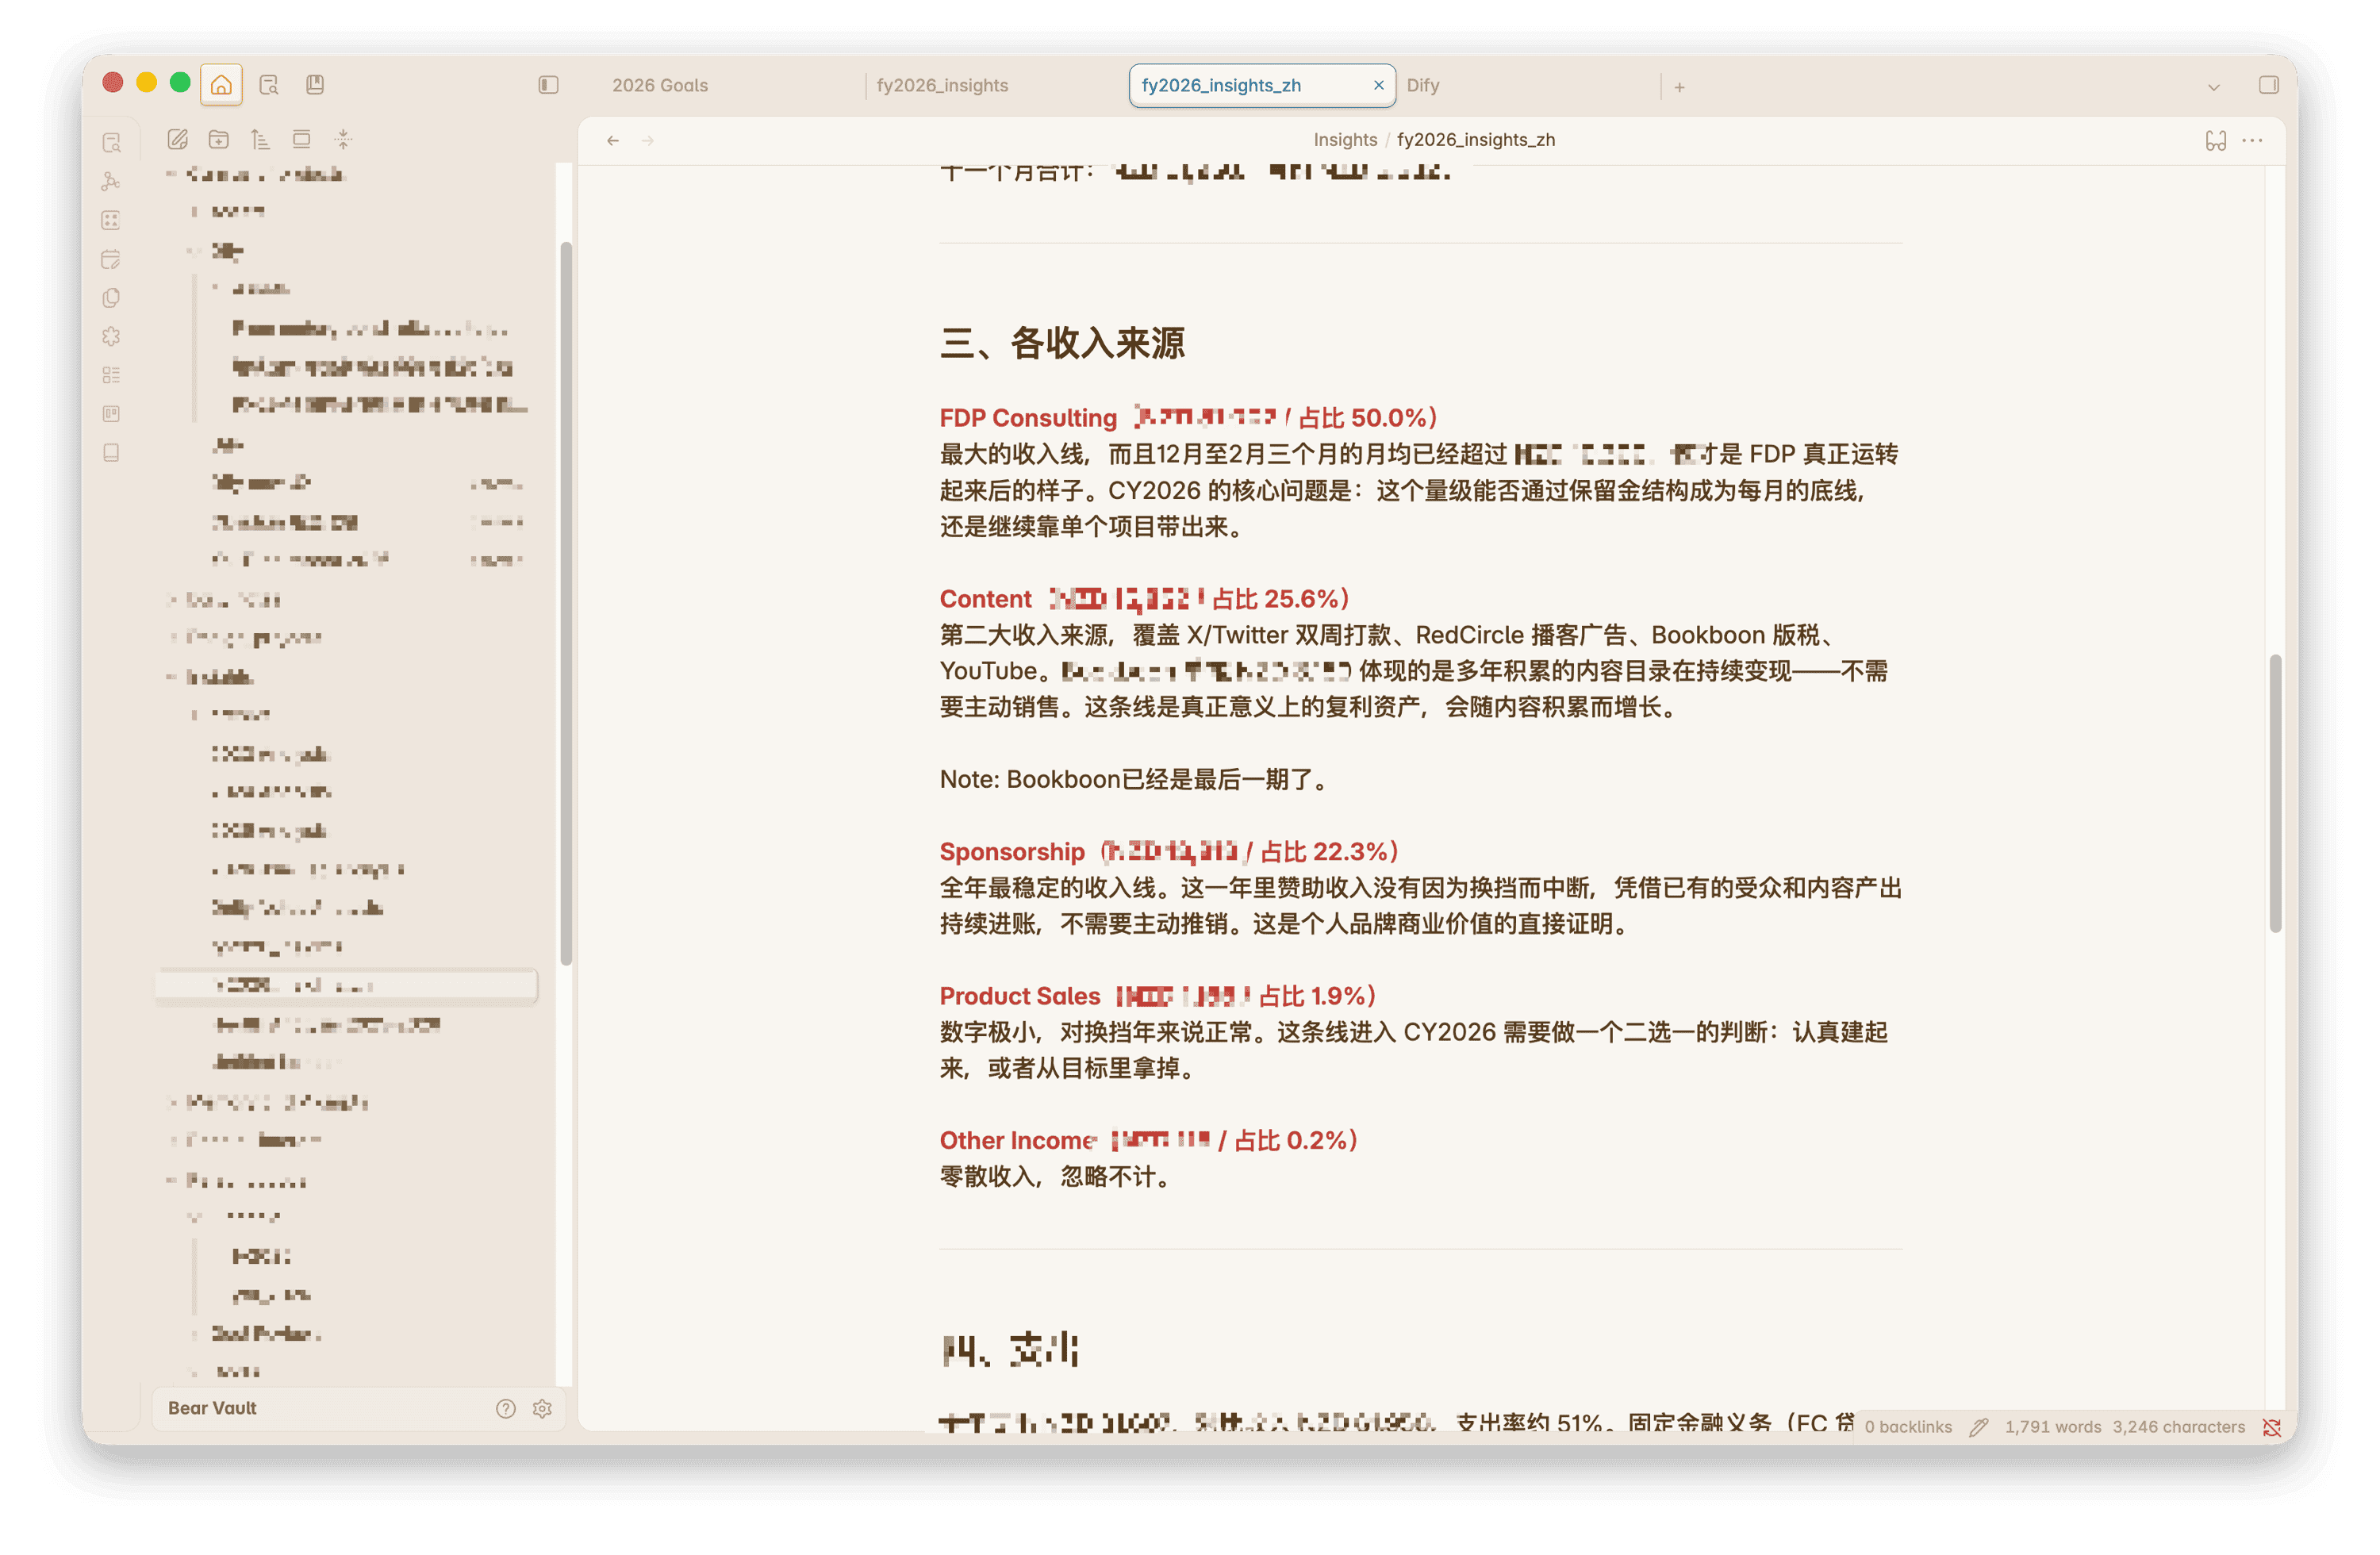The image size is (2380, 1555).
Task: Create a new folder in the sidebar
Action: click(220, 140)
